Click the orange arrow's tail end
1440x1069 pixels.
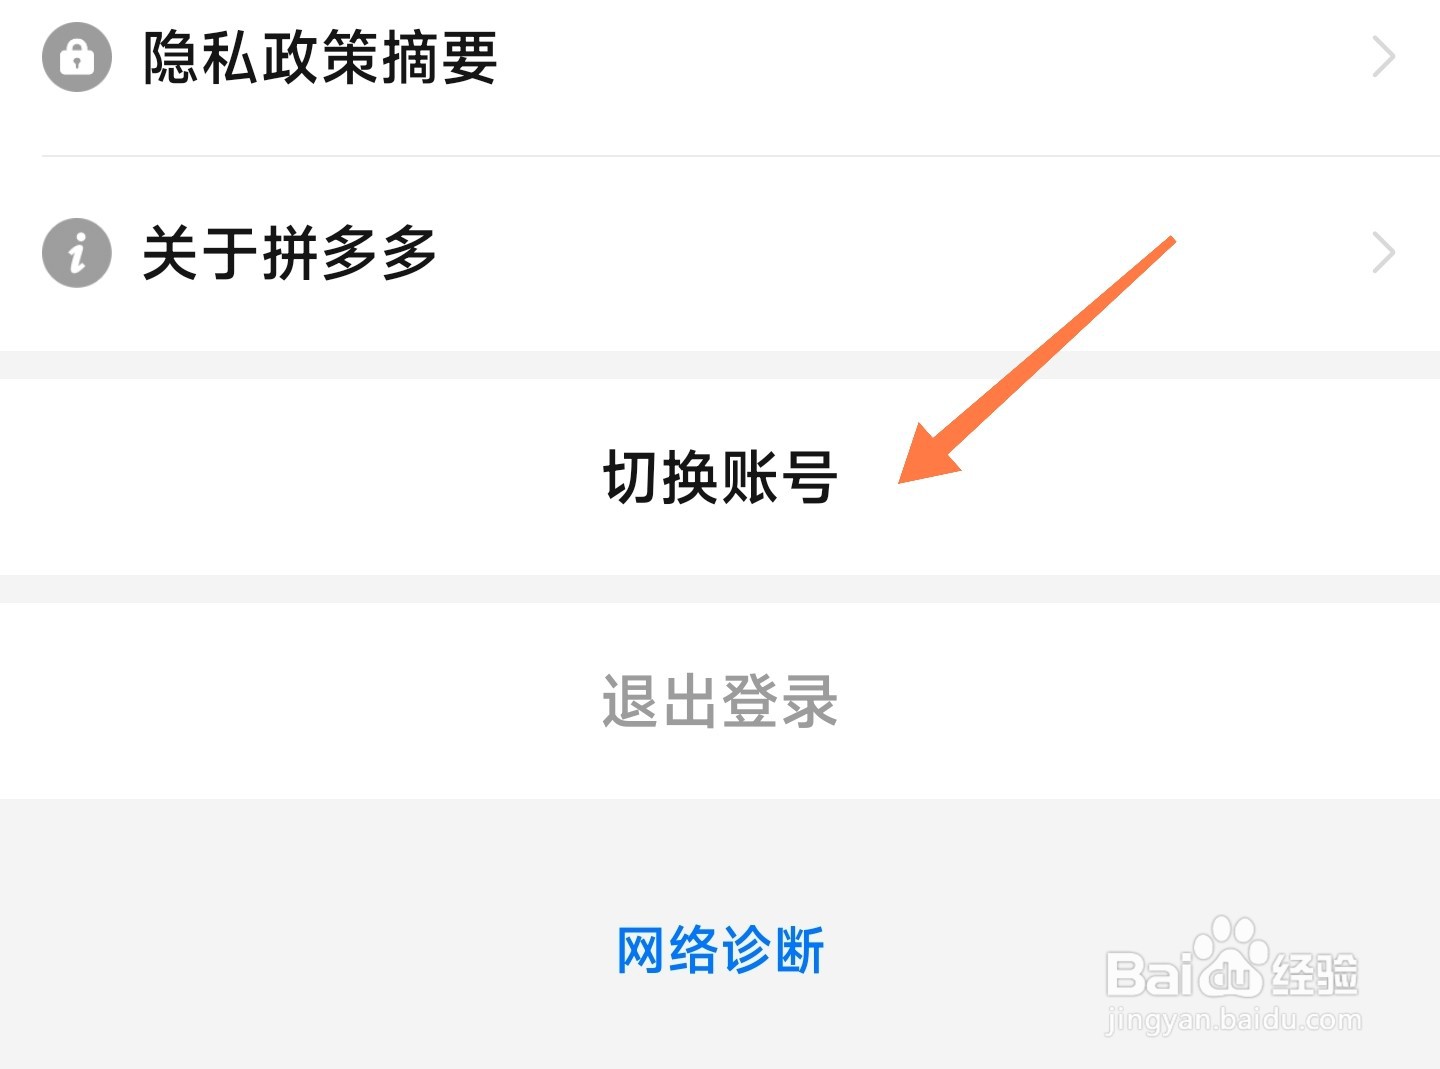pos(1168,242)
